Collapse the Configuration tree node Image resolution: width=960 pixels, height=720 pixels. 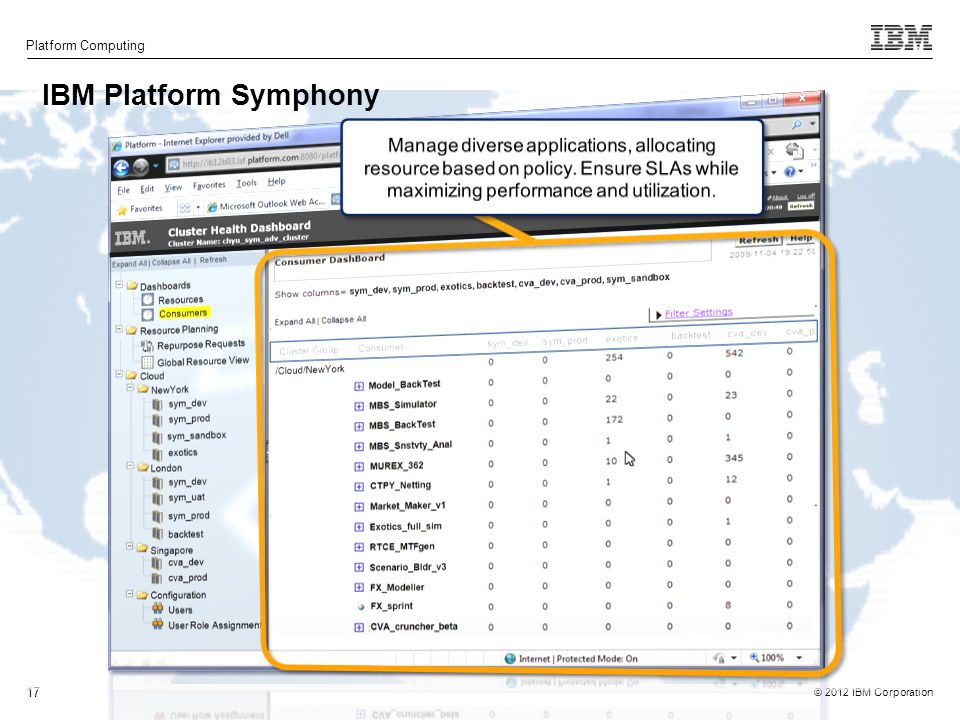pyautogui.click(x=130, y=593)
